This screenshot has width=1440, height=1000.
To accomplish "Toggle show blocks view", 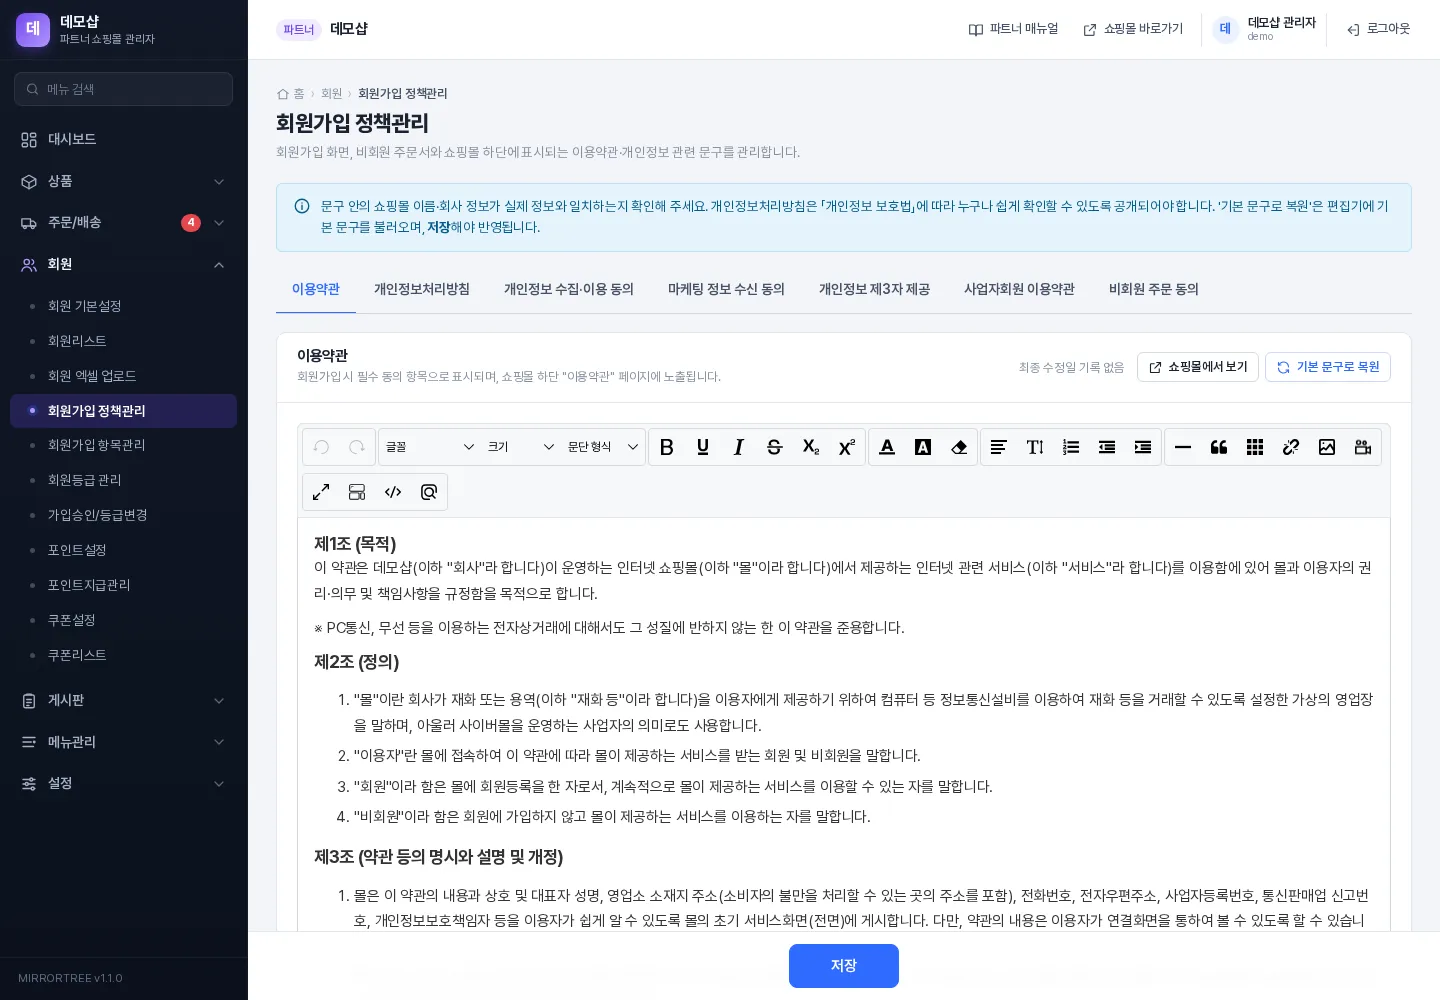I will click(x=357, y=492).
